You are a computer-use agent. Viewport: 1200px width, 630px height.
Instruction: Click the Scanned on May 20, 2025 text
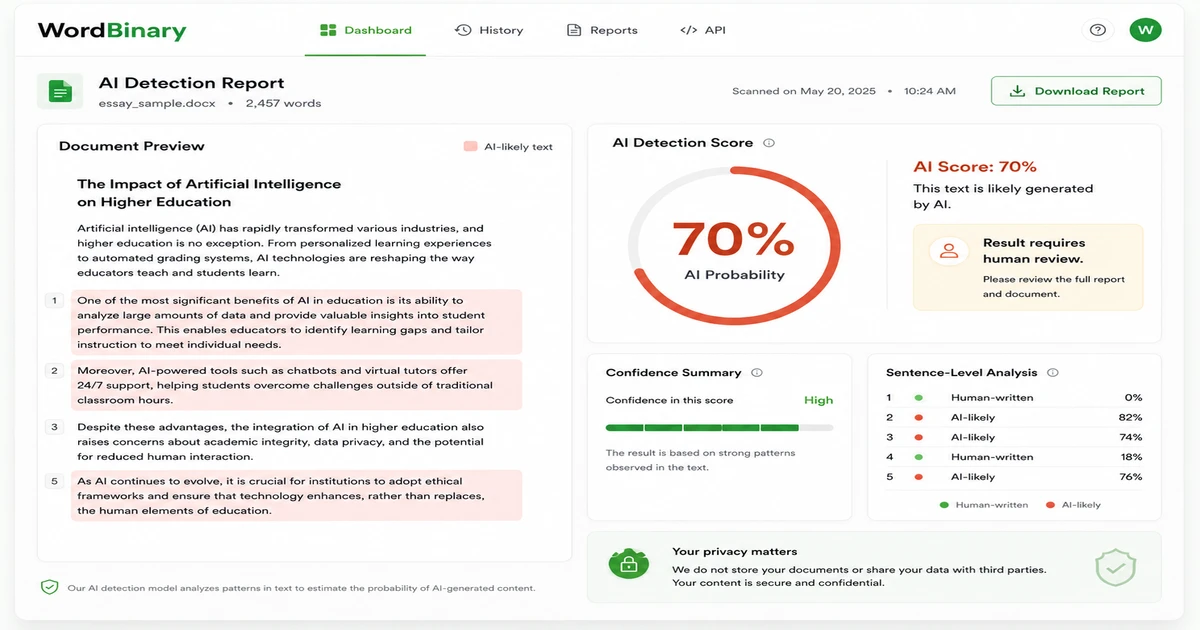click(x=804, y=91)
